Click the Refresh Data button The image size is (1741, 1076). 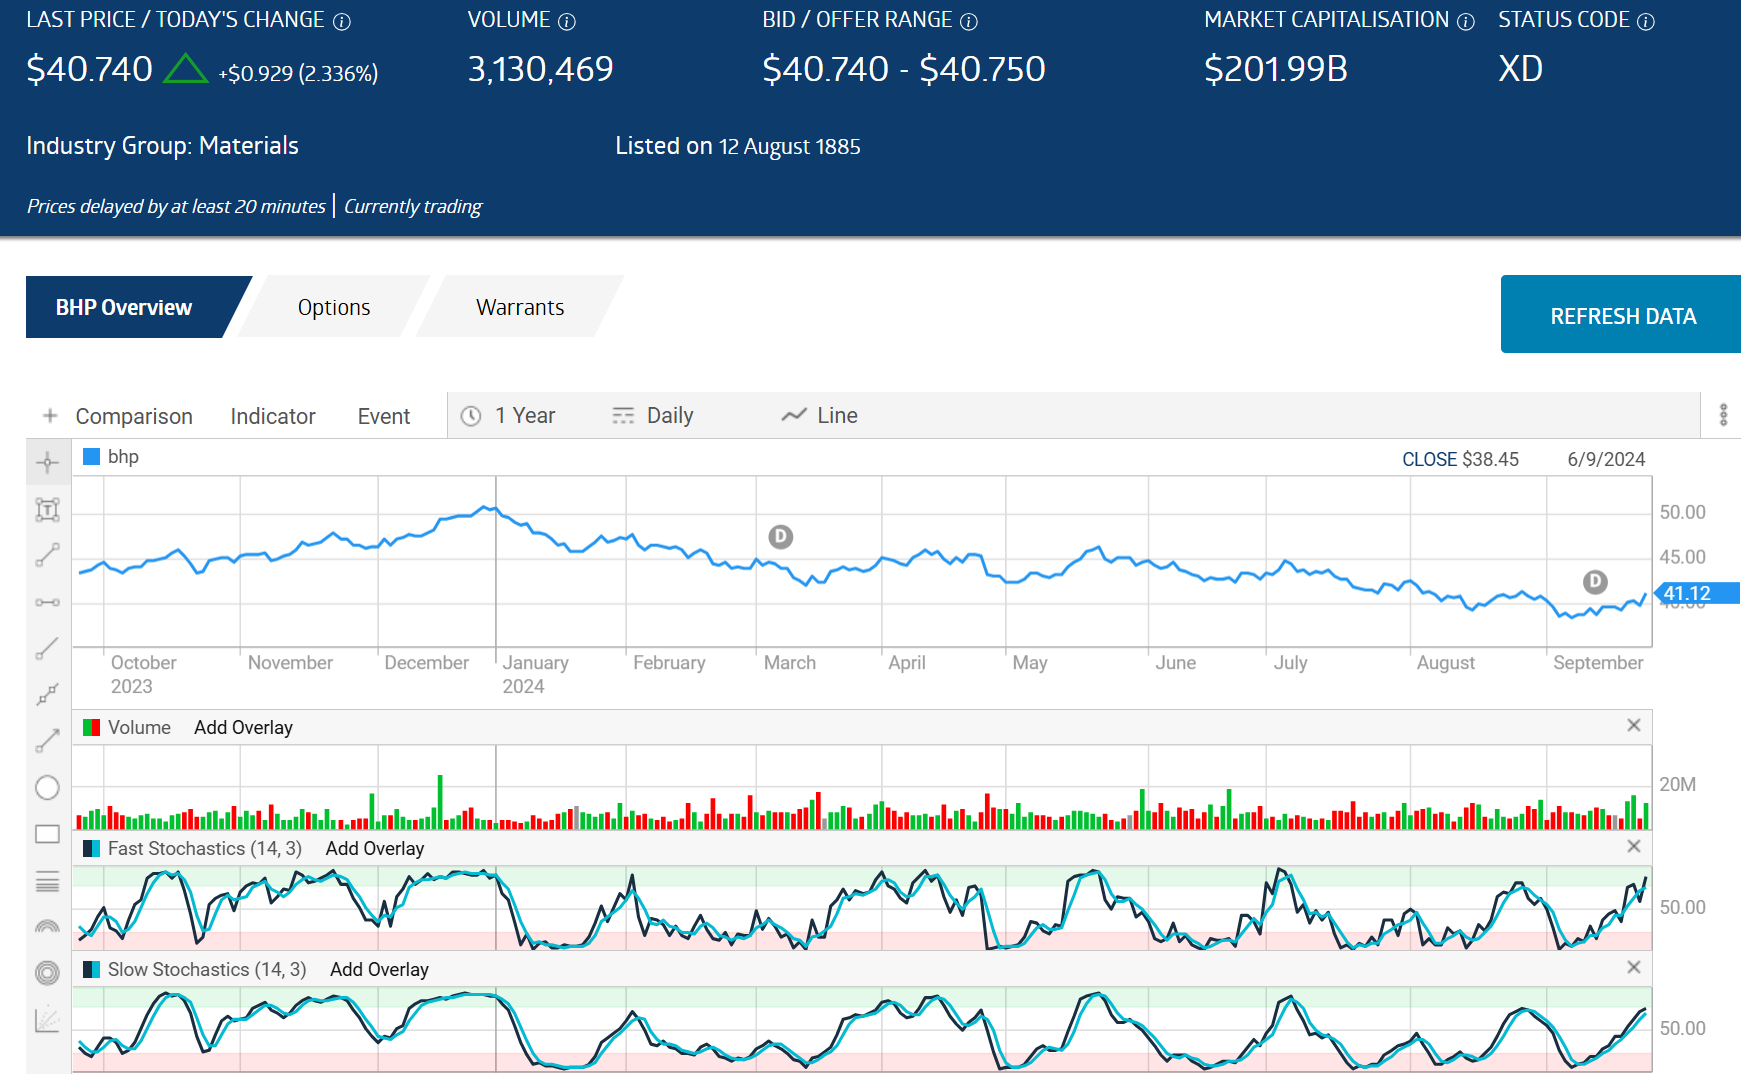pyautogui.click(x=1621, y=314)
